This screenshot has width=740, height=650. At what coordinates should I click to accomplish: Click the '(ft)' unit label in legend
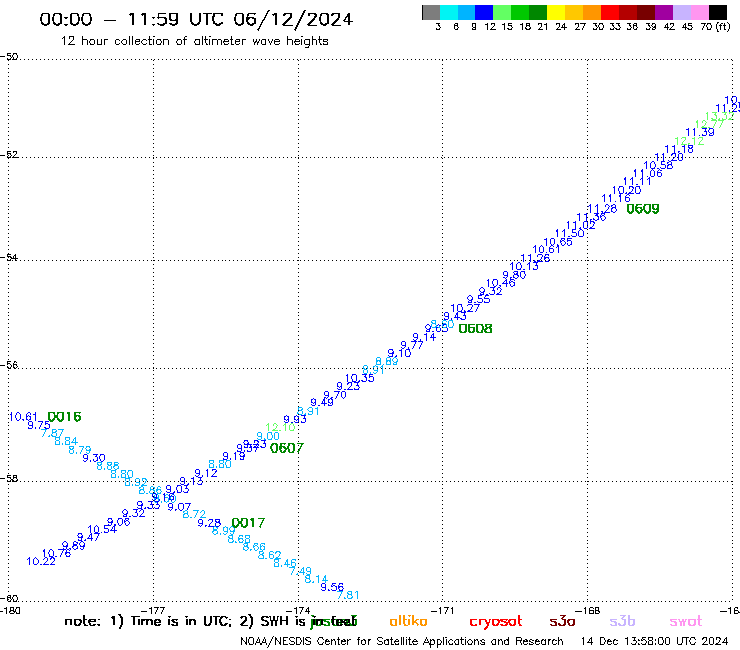point(723,27)
